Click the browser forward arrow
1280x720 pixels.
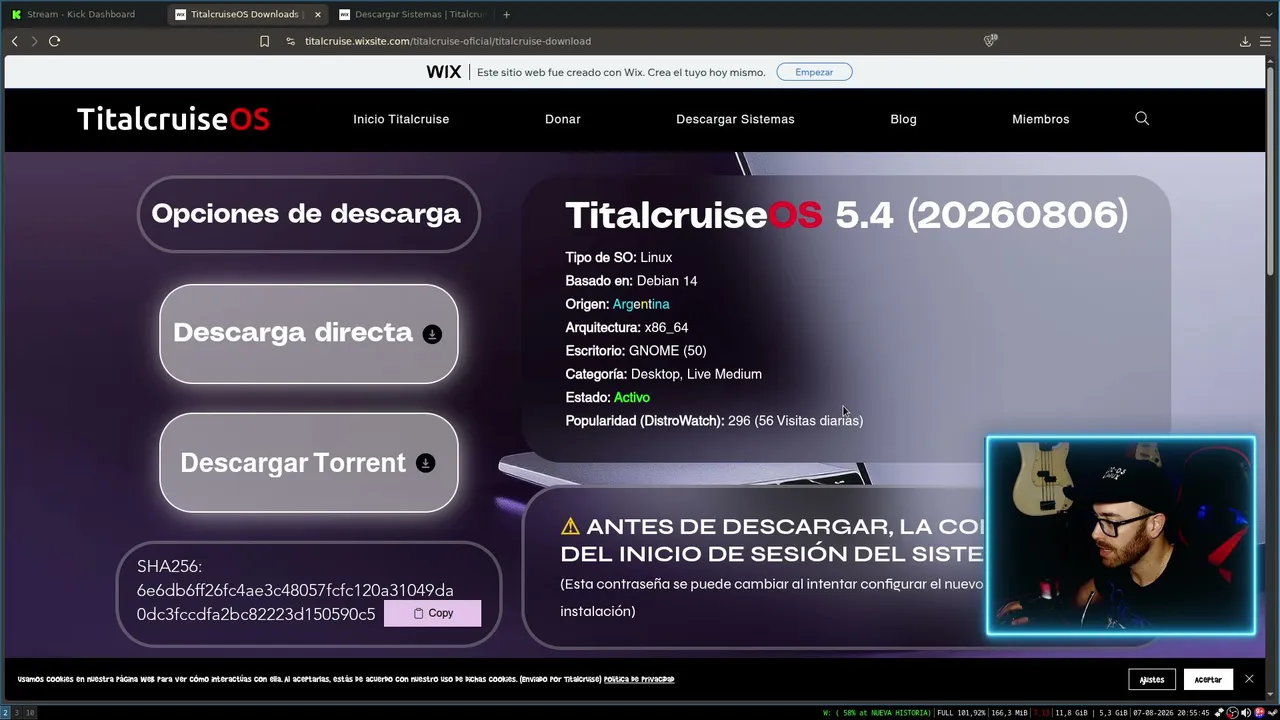tap(34, 41)
